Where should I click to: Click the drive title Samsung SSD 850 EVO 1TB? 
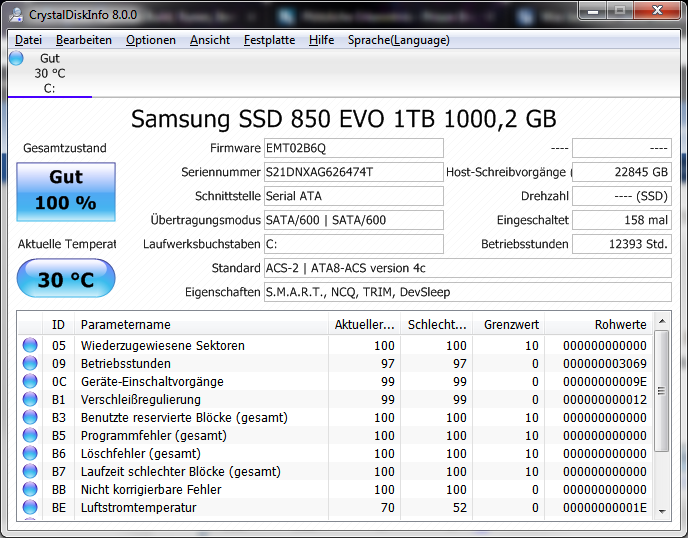(344, 119)
